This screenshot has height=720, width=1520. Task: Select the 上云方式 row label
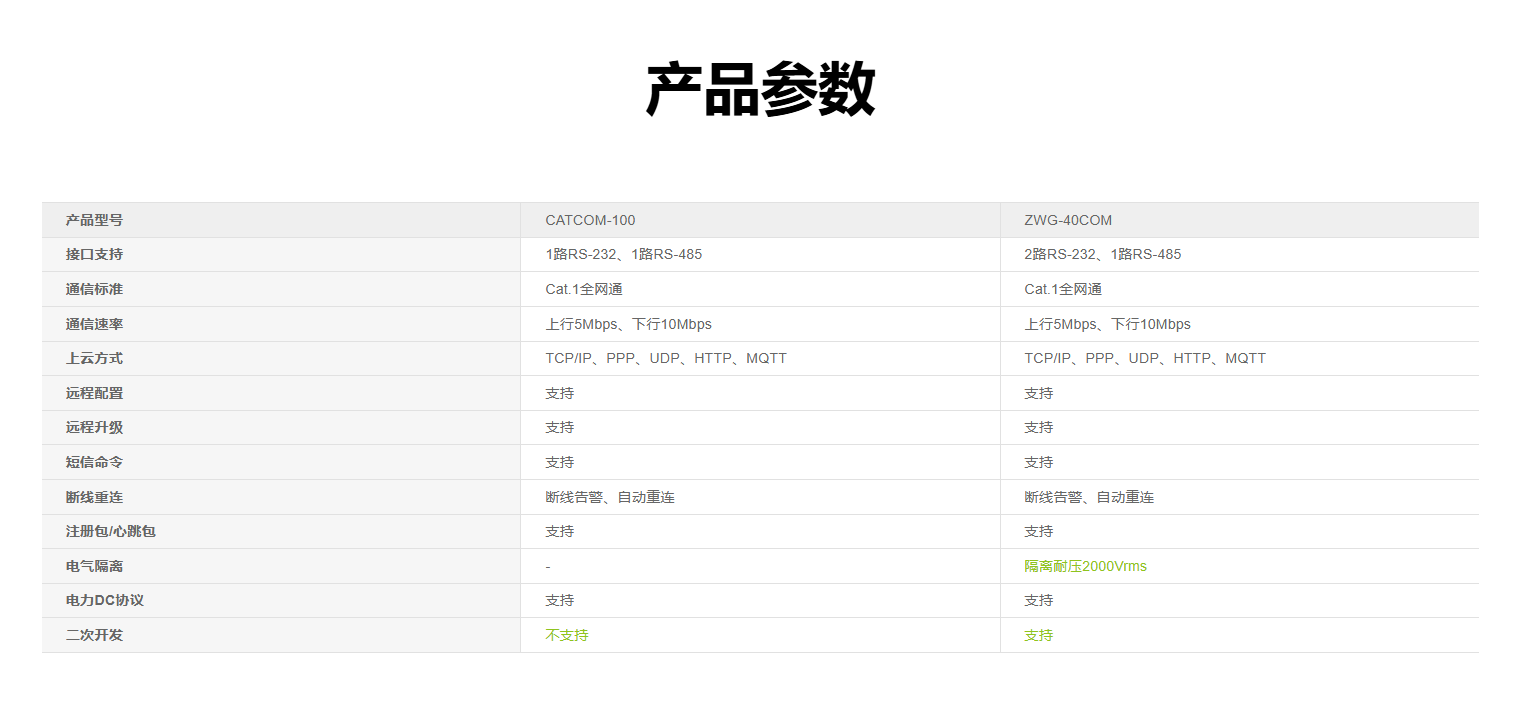pos(94,358)
